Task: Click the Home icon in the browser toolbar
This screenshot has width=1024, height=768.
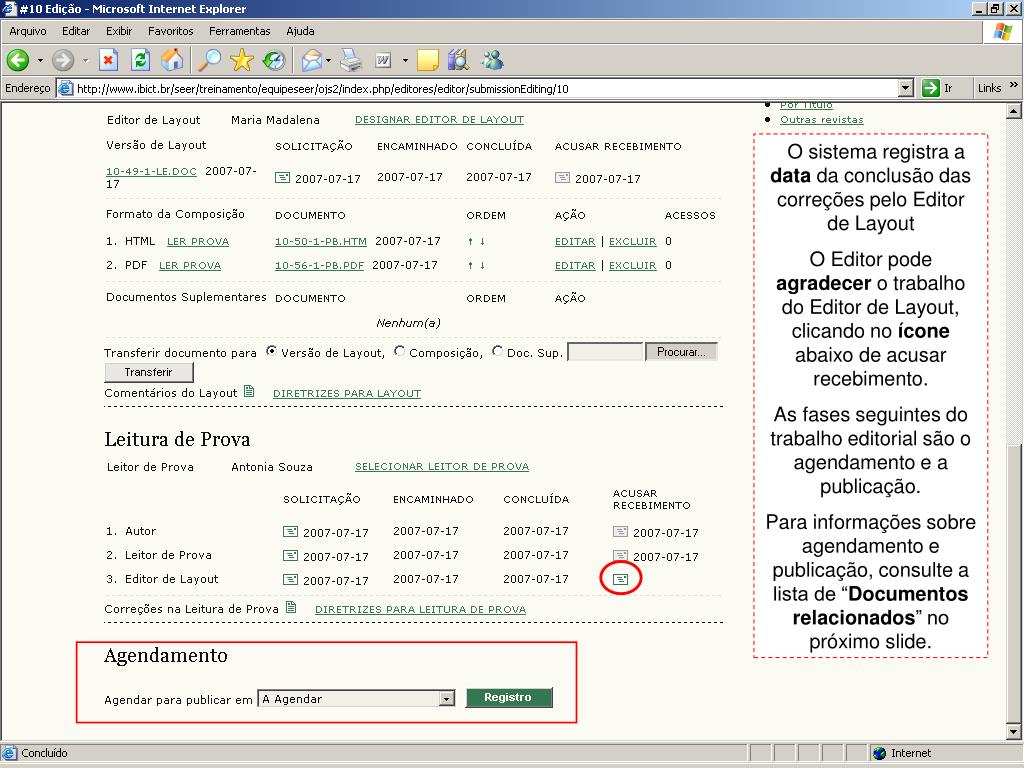Action: pos(172,60)
